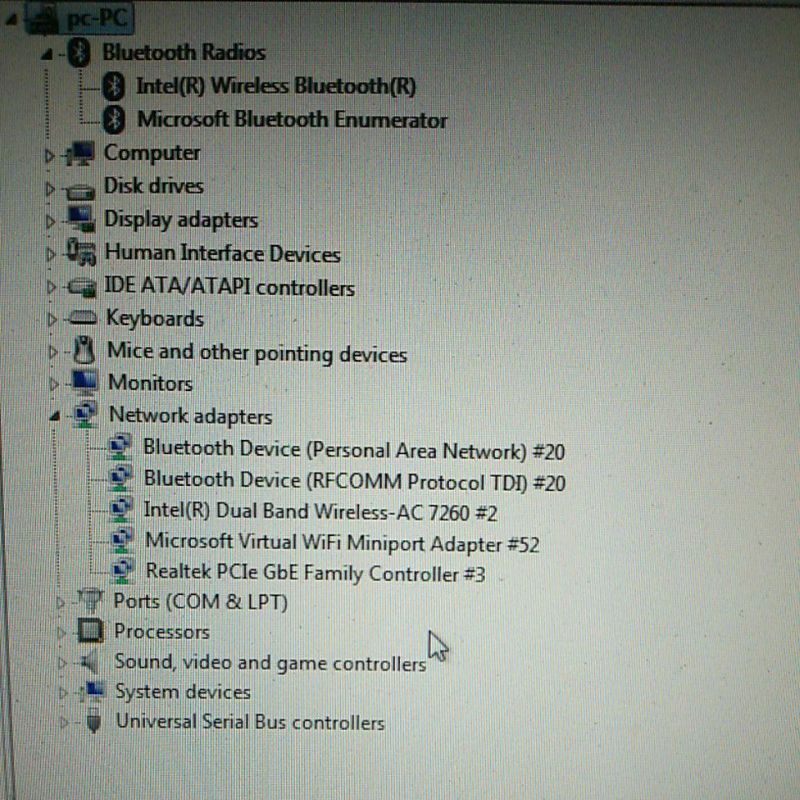
Task: Select the pc-PC root label
Action: coord(97,19)
